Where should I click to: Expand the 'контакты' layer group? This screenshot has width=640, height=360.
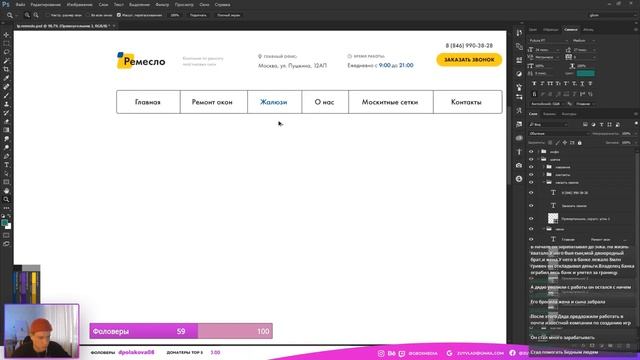tap(544, 175)
